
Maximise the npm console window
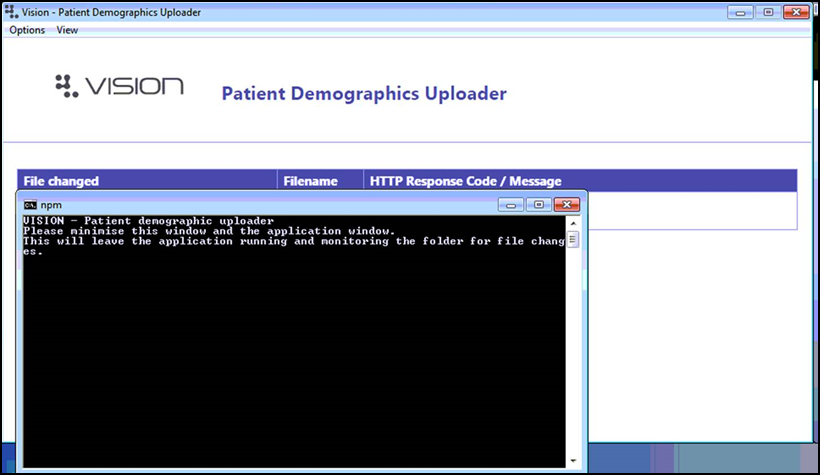tap(538, 204)
